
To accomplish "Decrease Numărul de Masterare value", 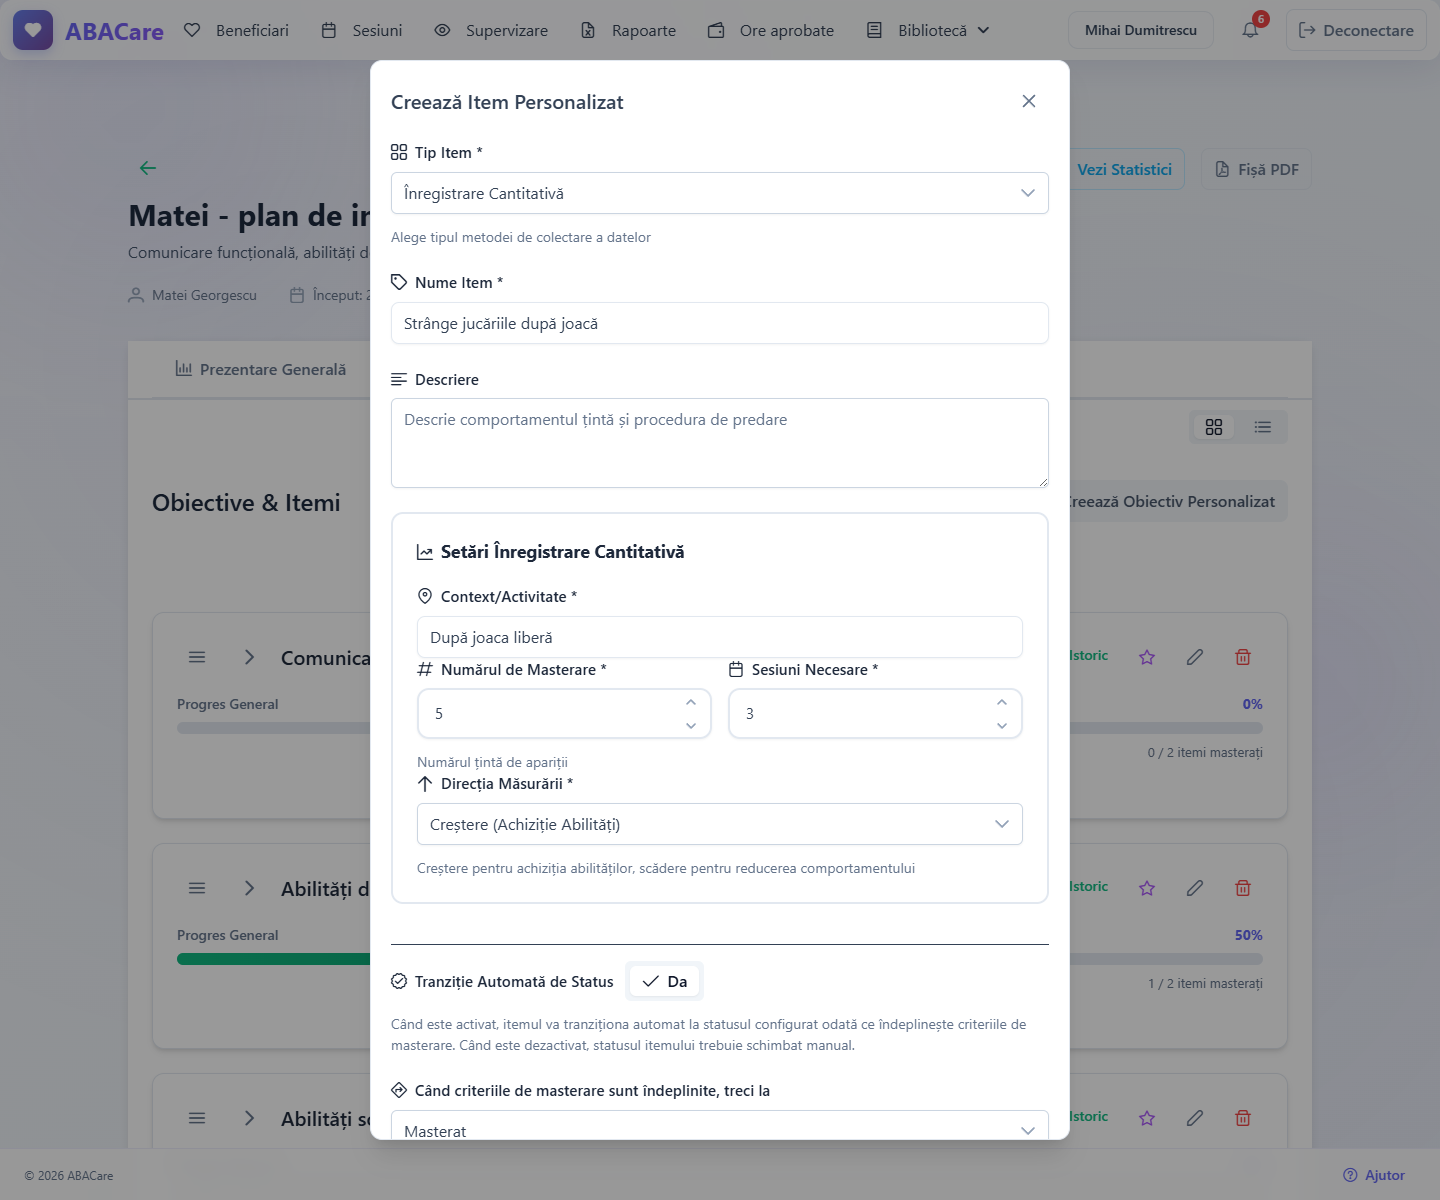I will click(691, 726).
